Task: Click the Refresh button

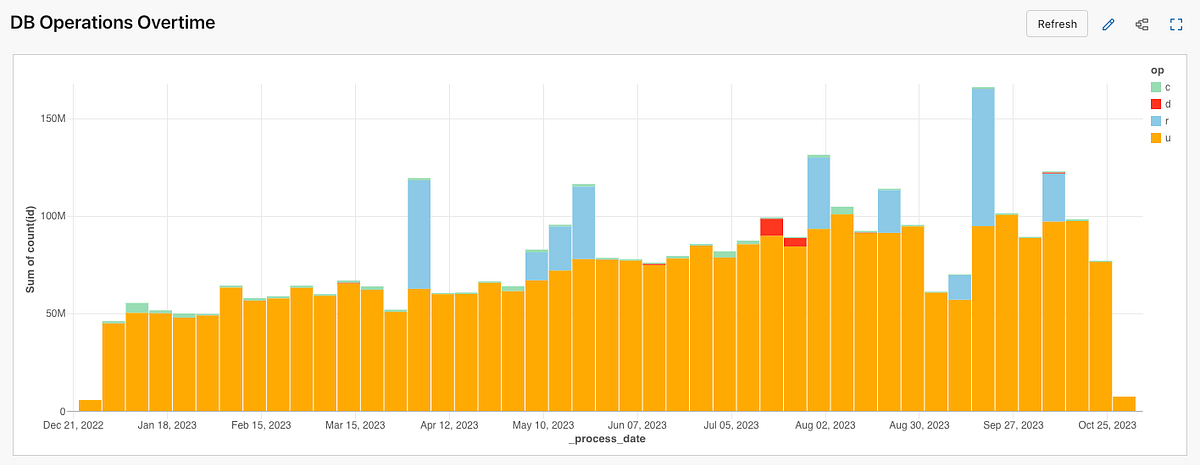Action: point(1057,24)
